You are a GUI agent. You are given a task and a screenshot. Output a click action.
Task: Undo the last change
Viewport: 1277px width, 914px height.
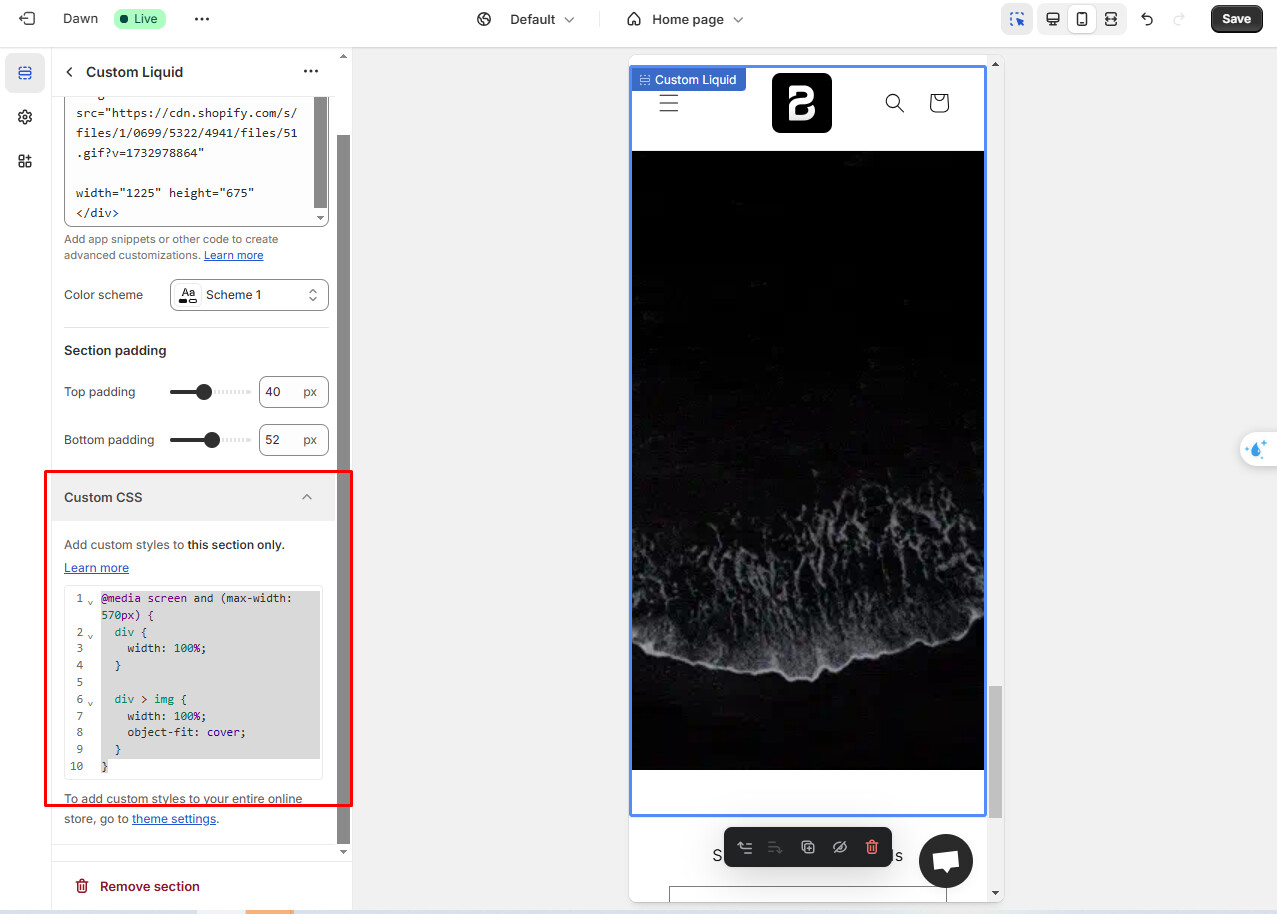tap(1147, 19)
